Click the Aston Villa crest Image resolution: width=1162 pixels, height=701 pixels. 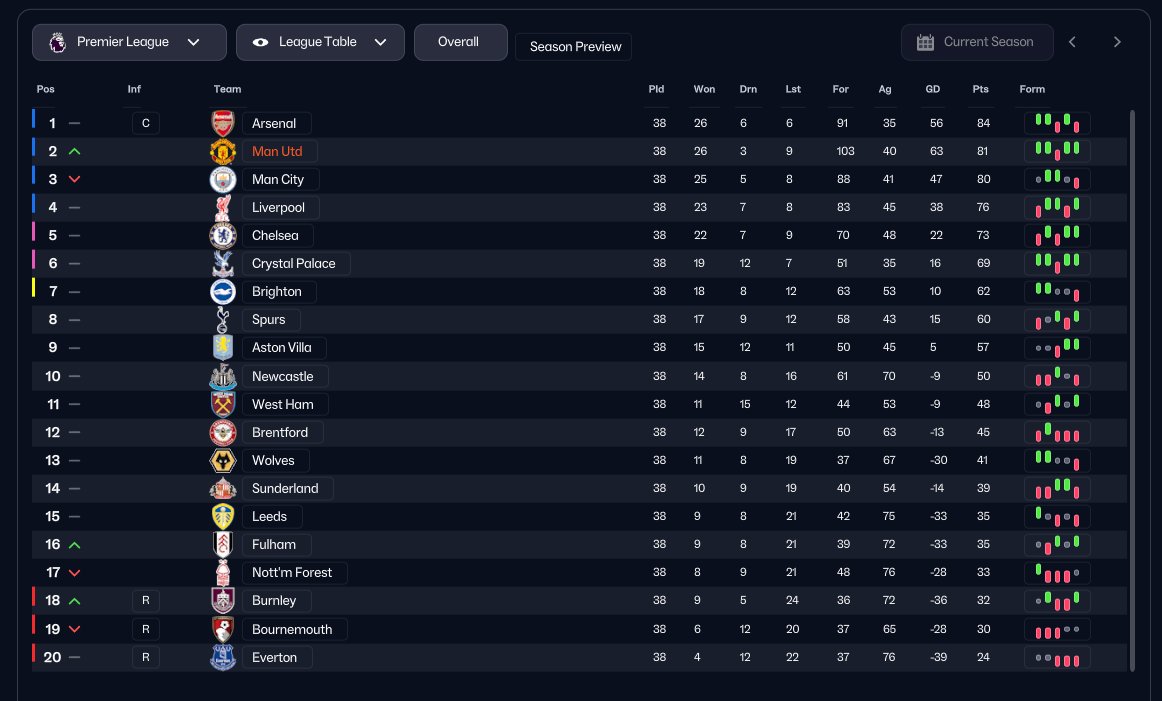point(222,348)
